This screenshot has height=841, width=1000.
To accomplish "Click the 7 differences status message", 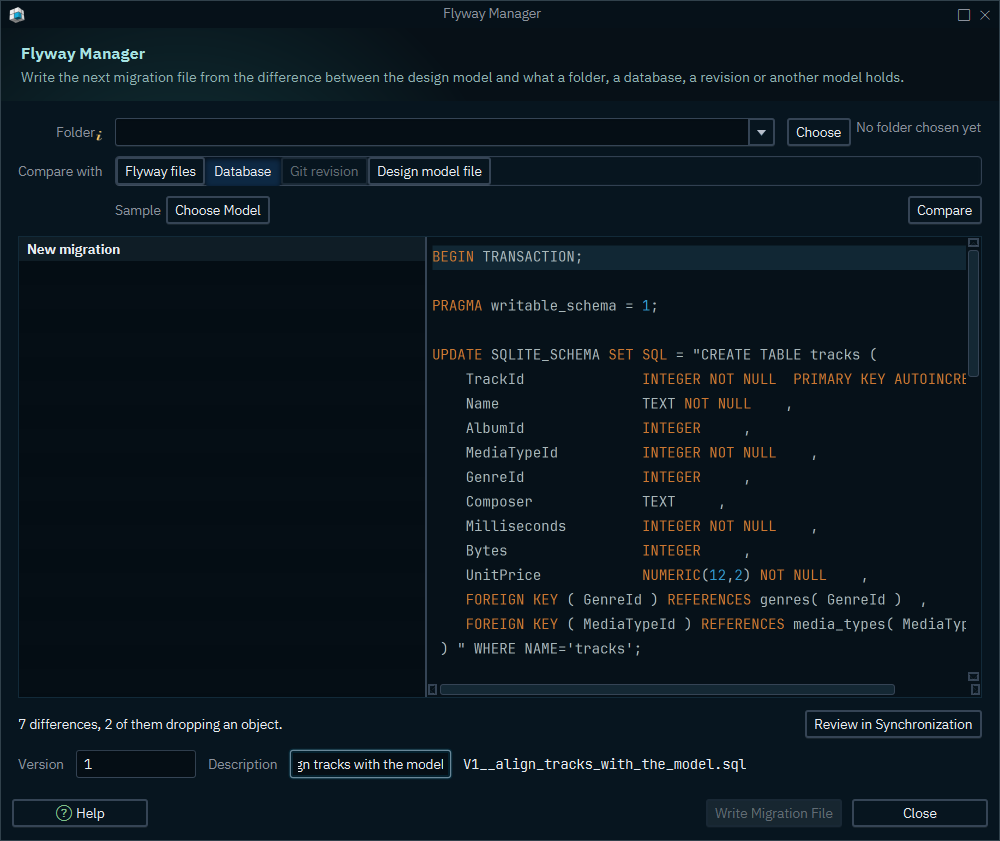I will (x=151, y=724).
